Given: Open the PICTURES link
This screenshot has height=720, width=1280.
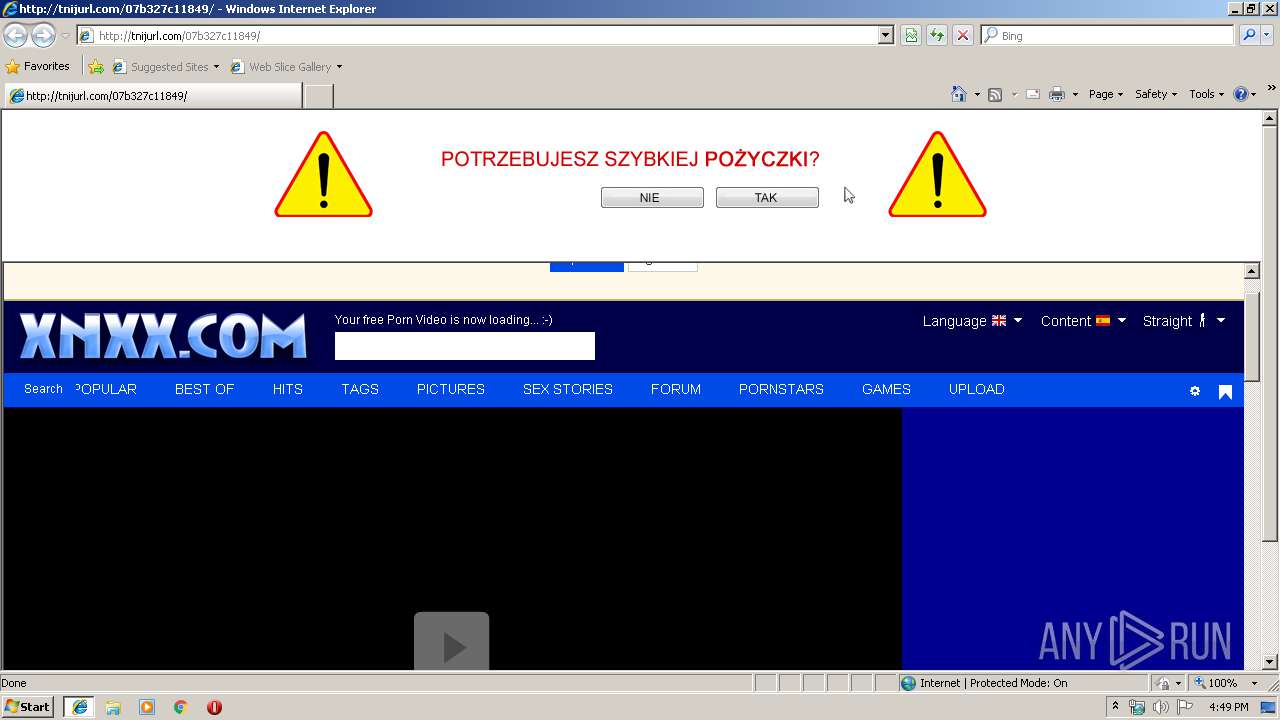Looking at the screenshot, I should pos(451,389).
